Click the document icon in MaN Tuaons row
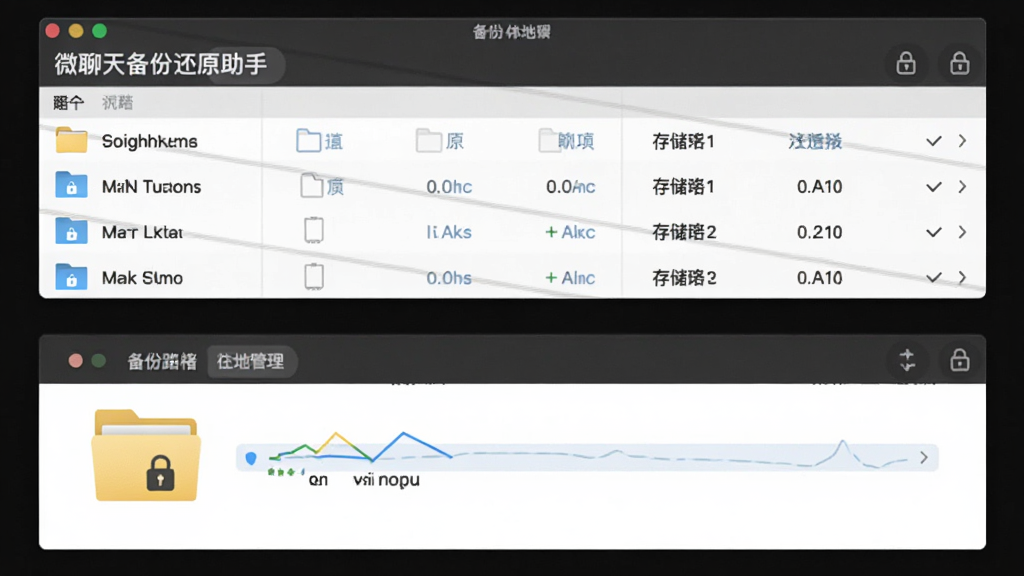Screen dimensions: 1024x576 point(312,186)
